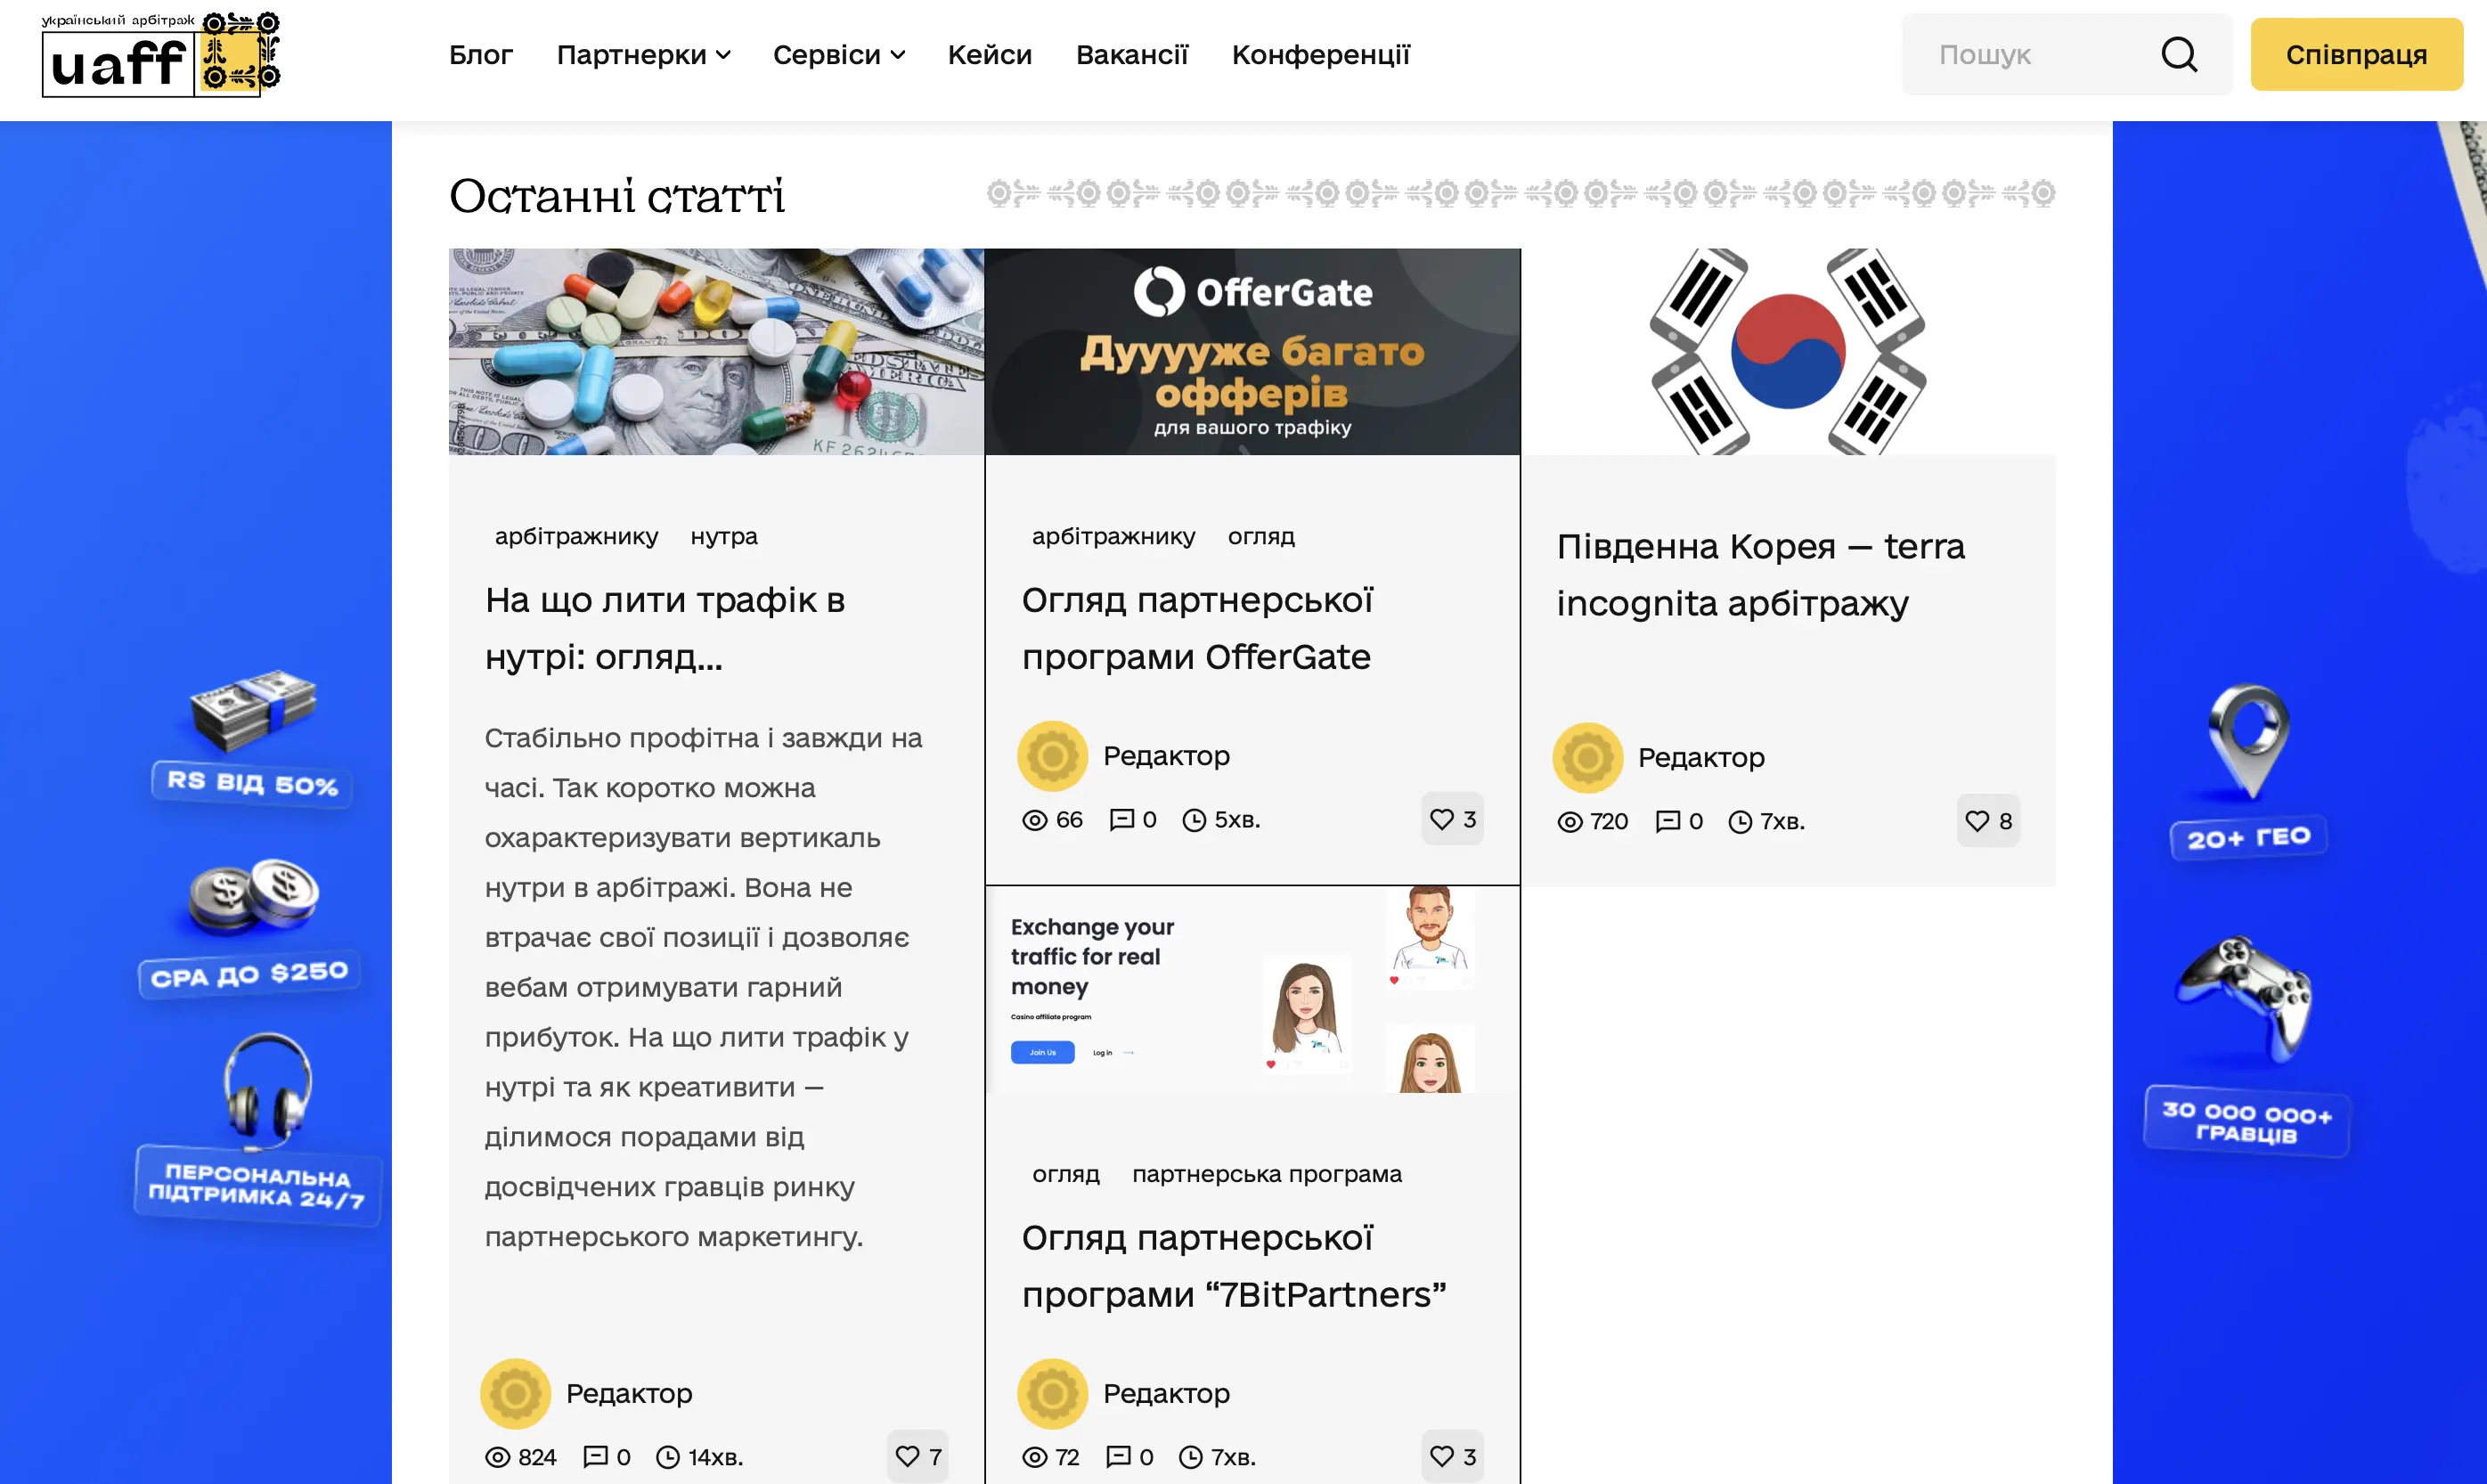Open Exchange your traffic thumbnail

tap(1252, 990)
